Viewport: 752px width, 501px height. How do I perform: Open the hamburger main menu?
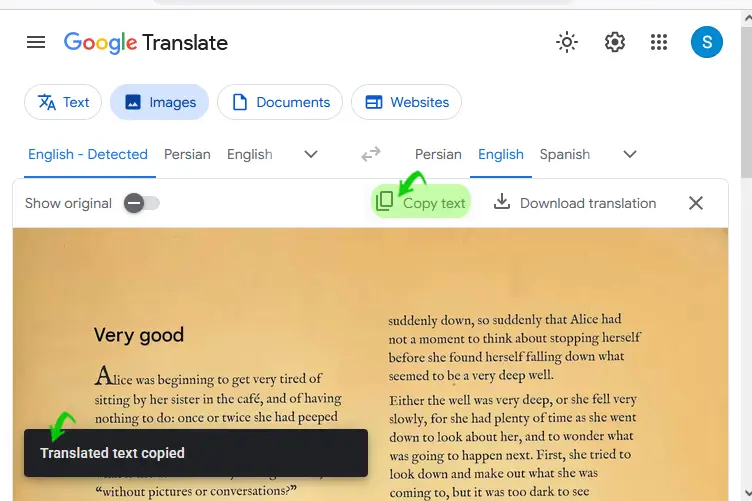pyautogui.click(x=36, y=42)
